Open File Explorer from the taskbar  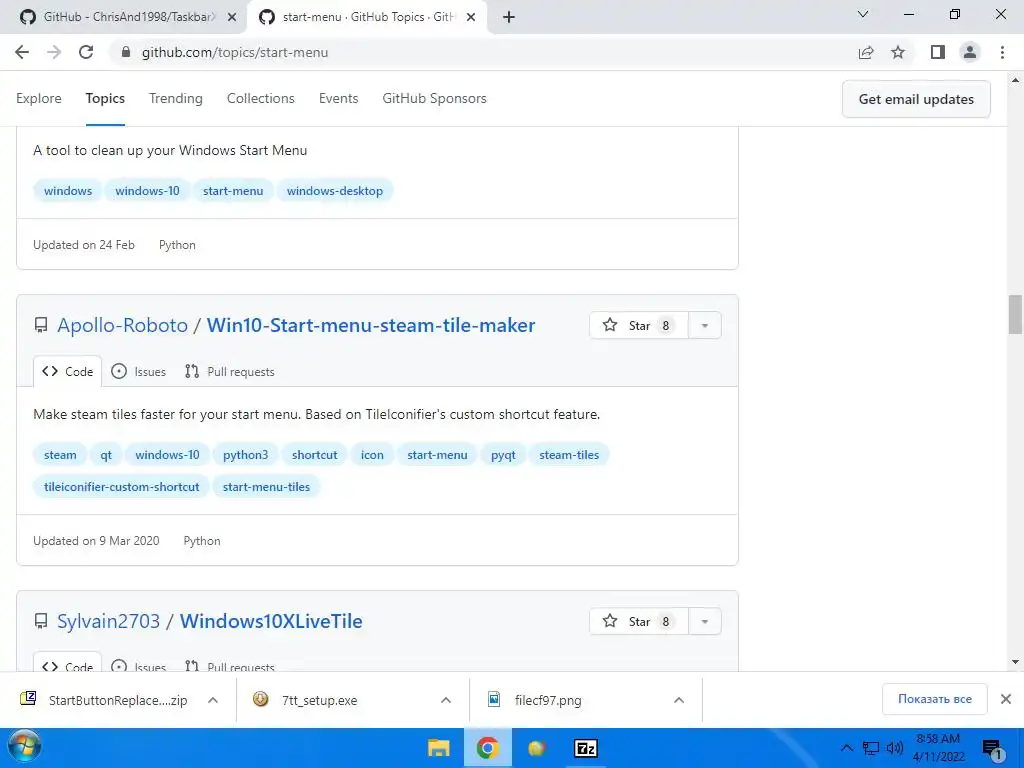point(438,748)
